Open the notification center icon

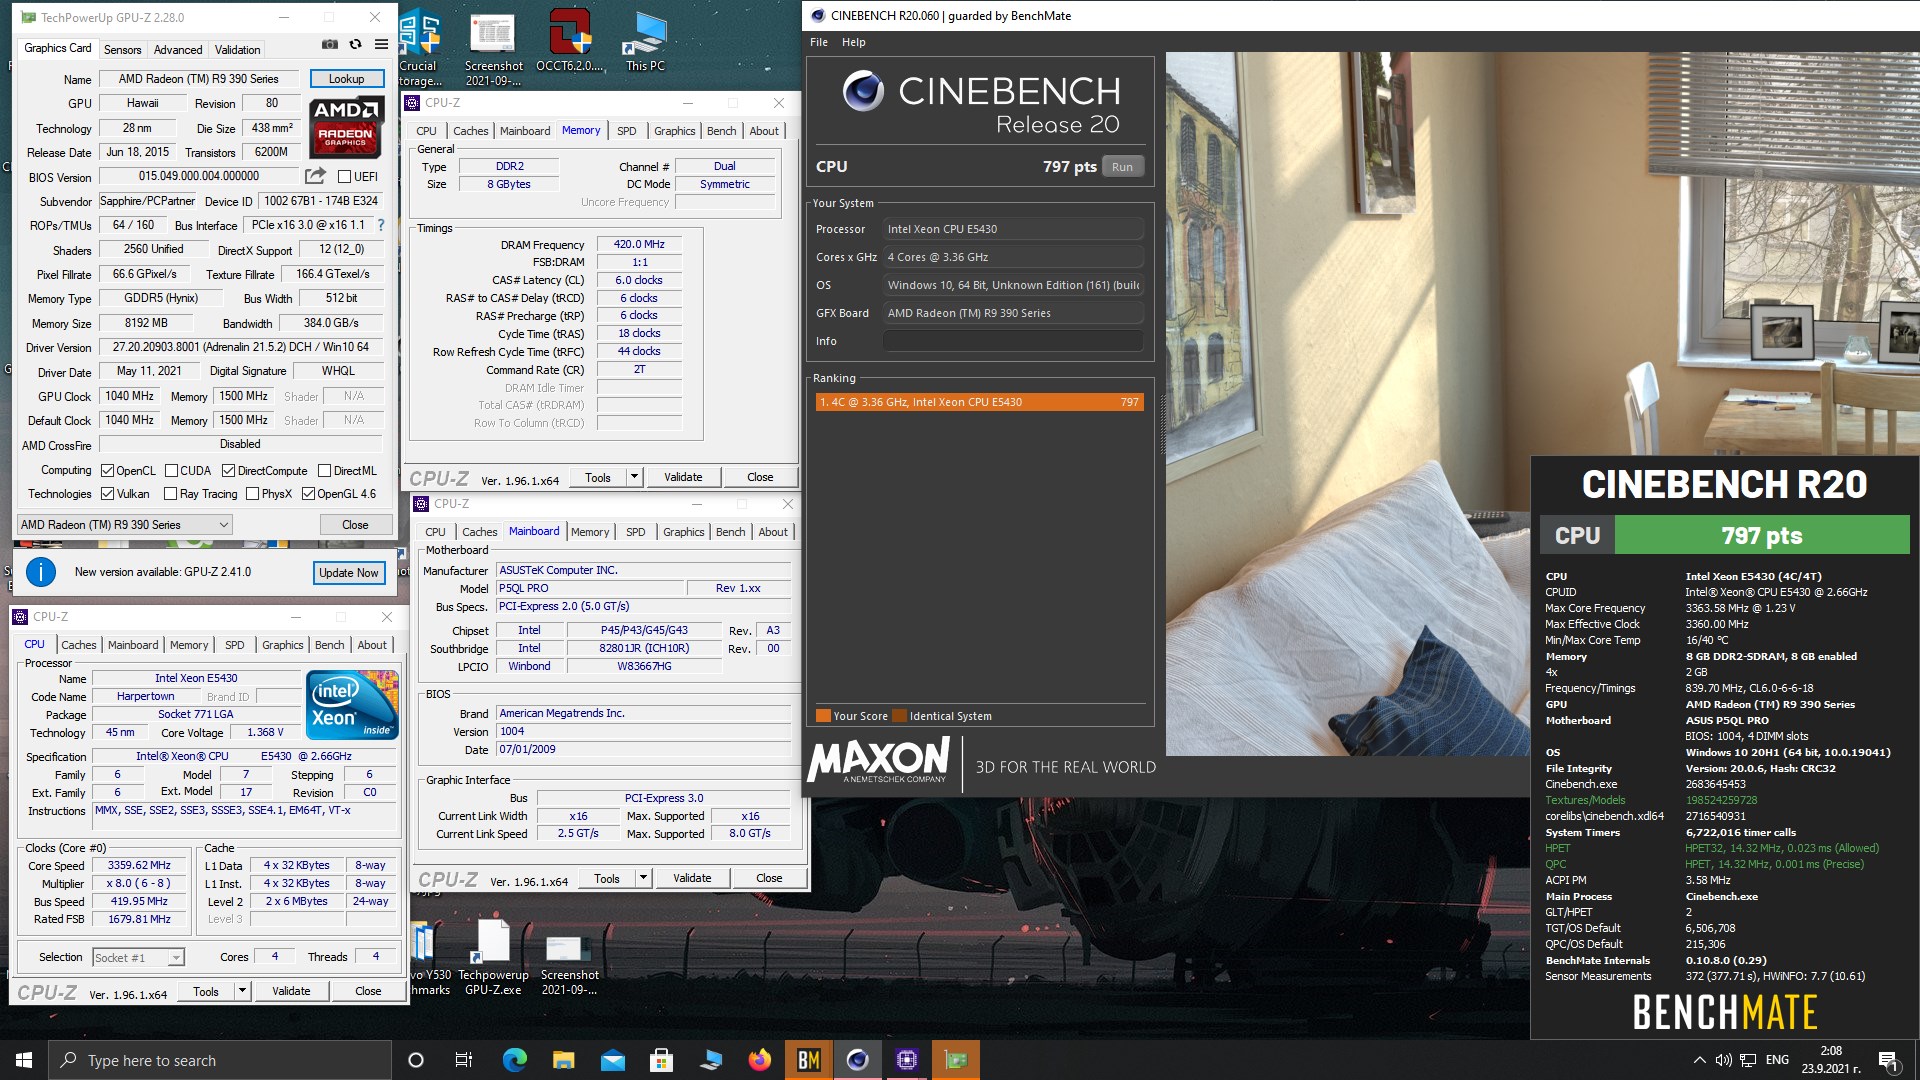[1888, 1060]
